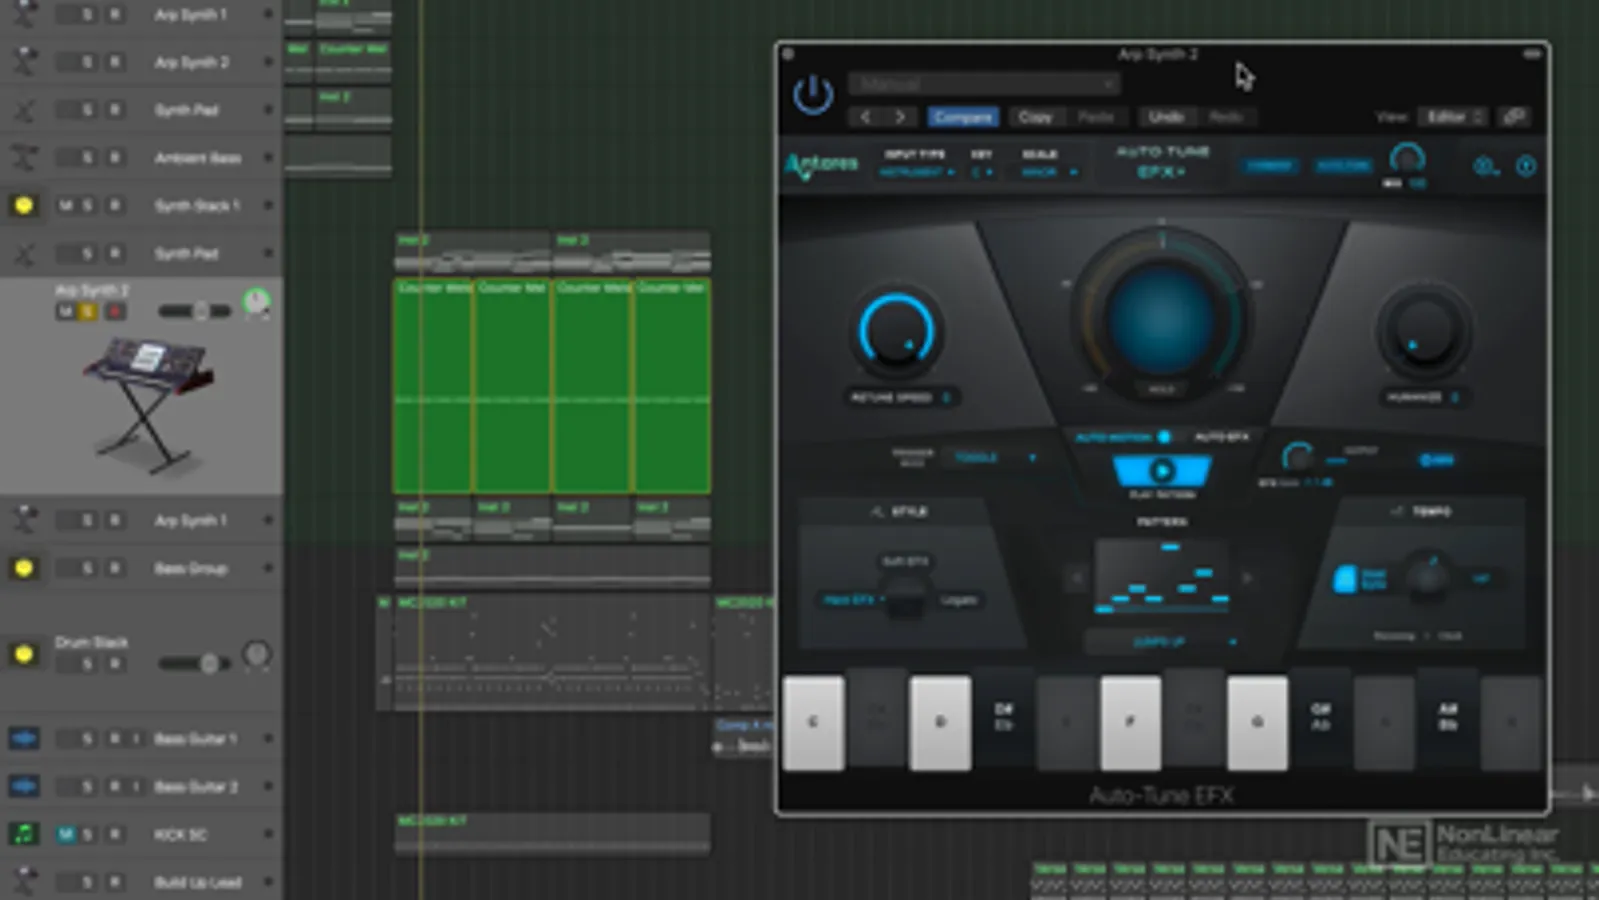Screen dimensions: 1599x900
Task: Open the Auto-Tune settings gear icon
Action: [x=1485, y=166]
